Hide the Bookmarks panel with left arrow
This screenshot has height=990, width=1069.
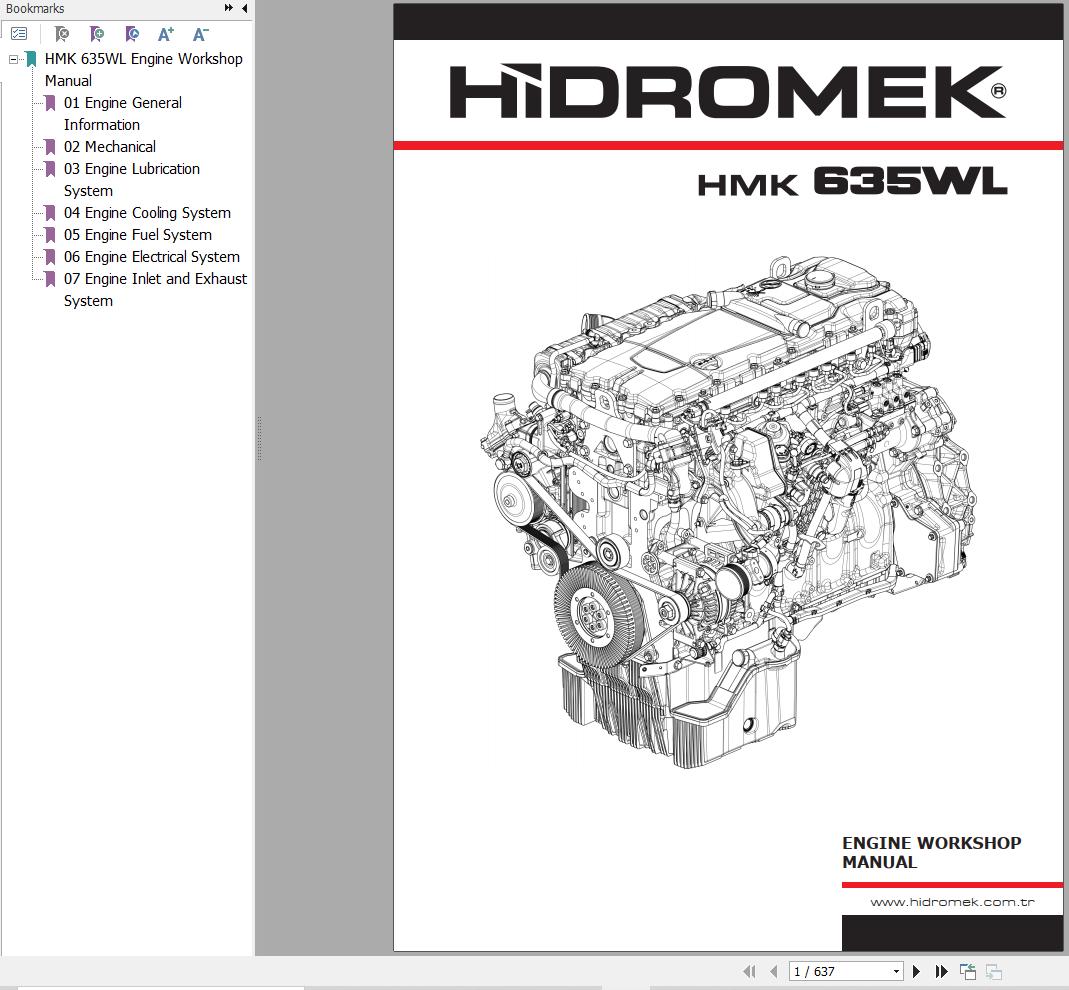point(244,8)
